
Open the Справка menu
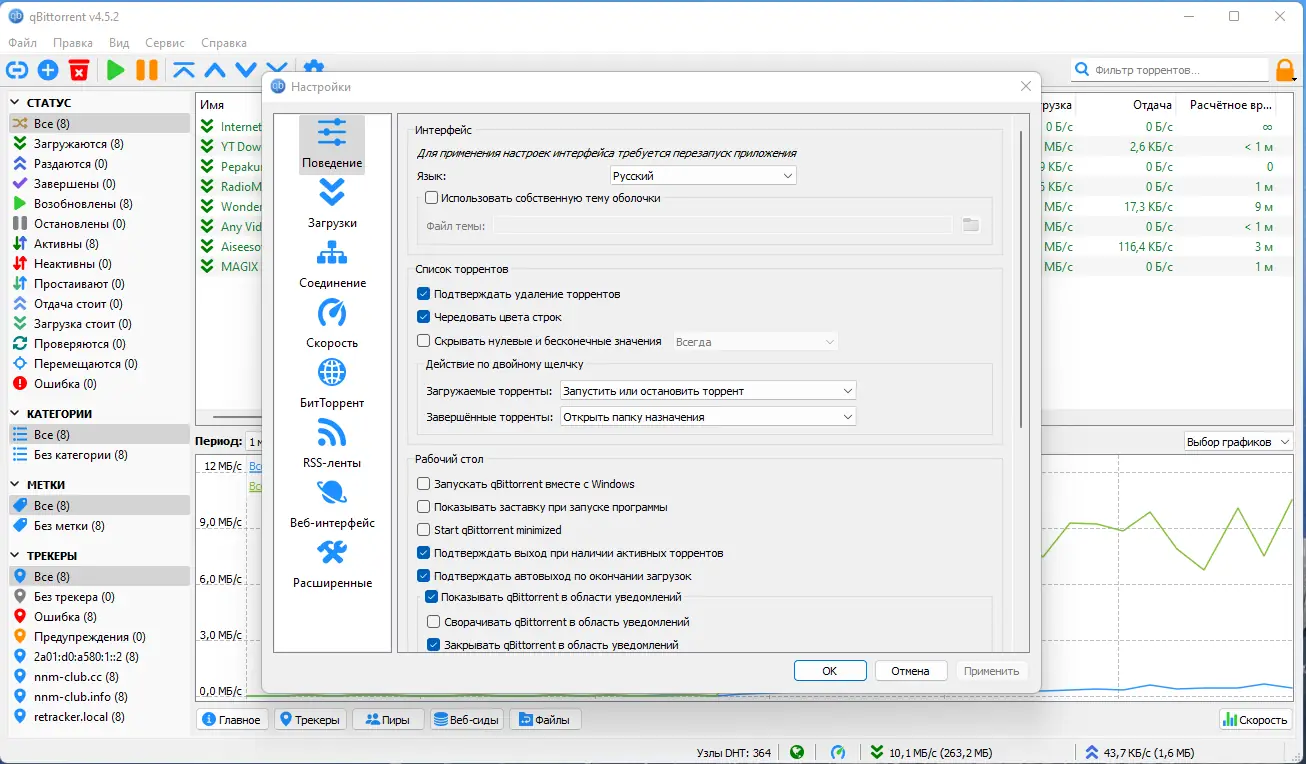click(224, 43)
